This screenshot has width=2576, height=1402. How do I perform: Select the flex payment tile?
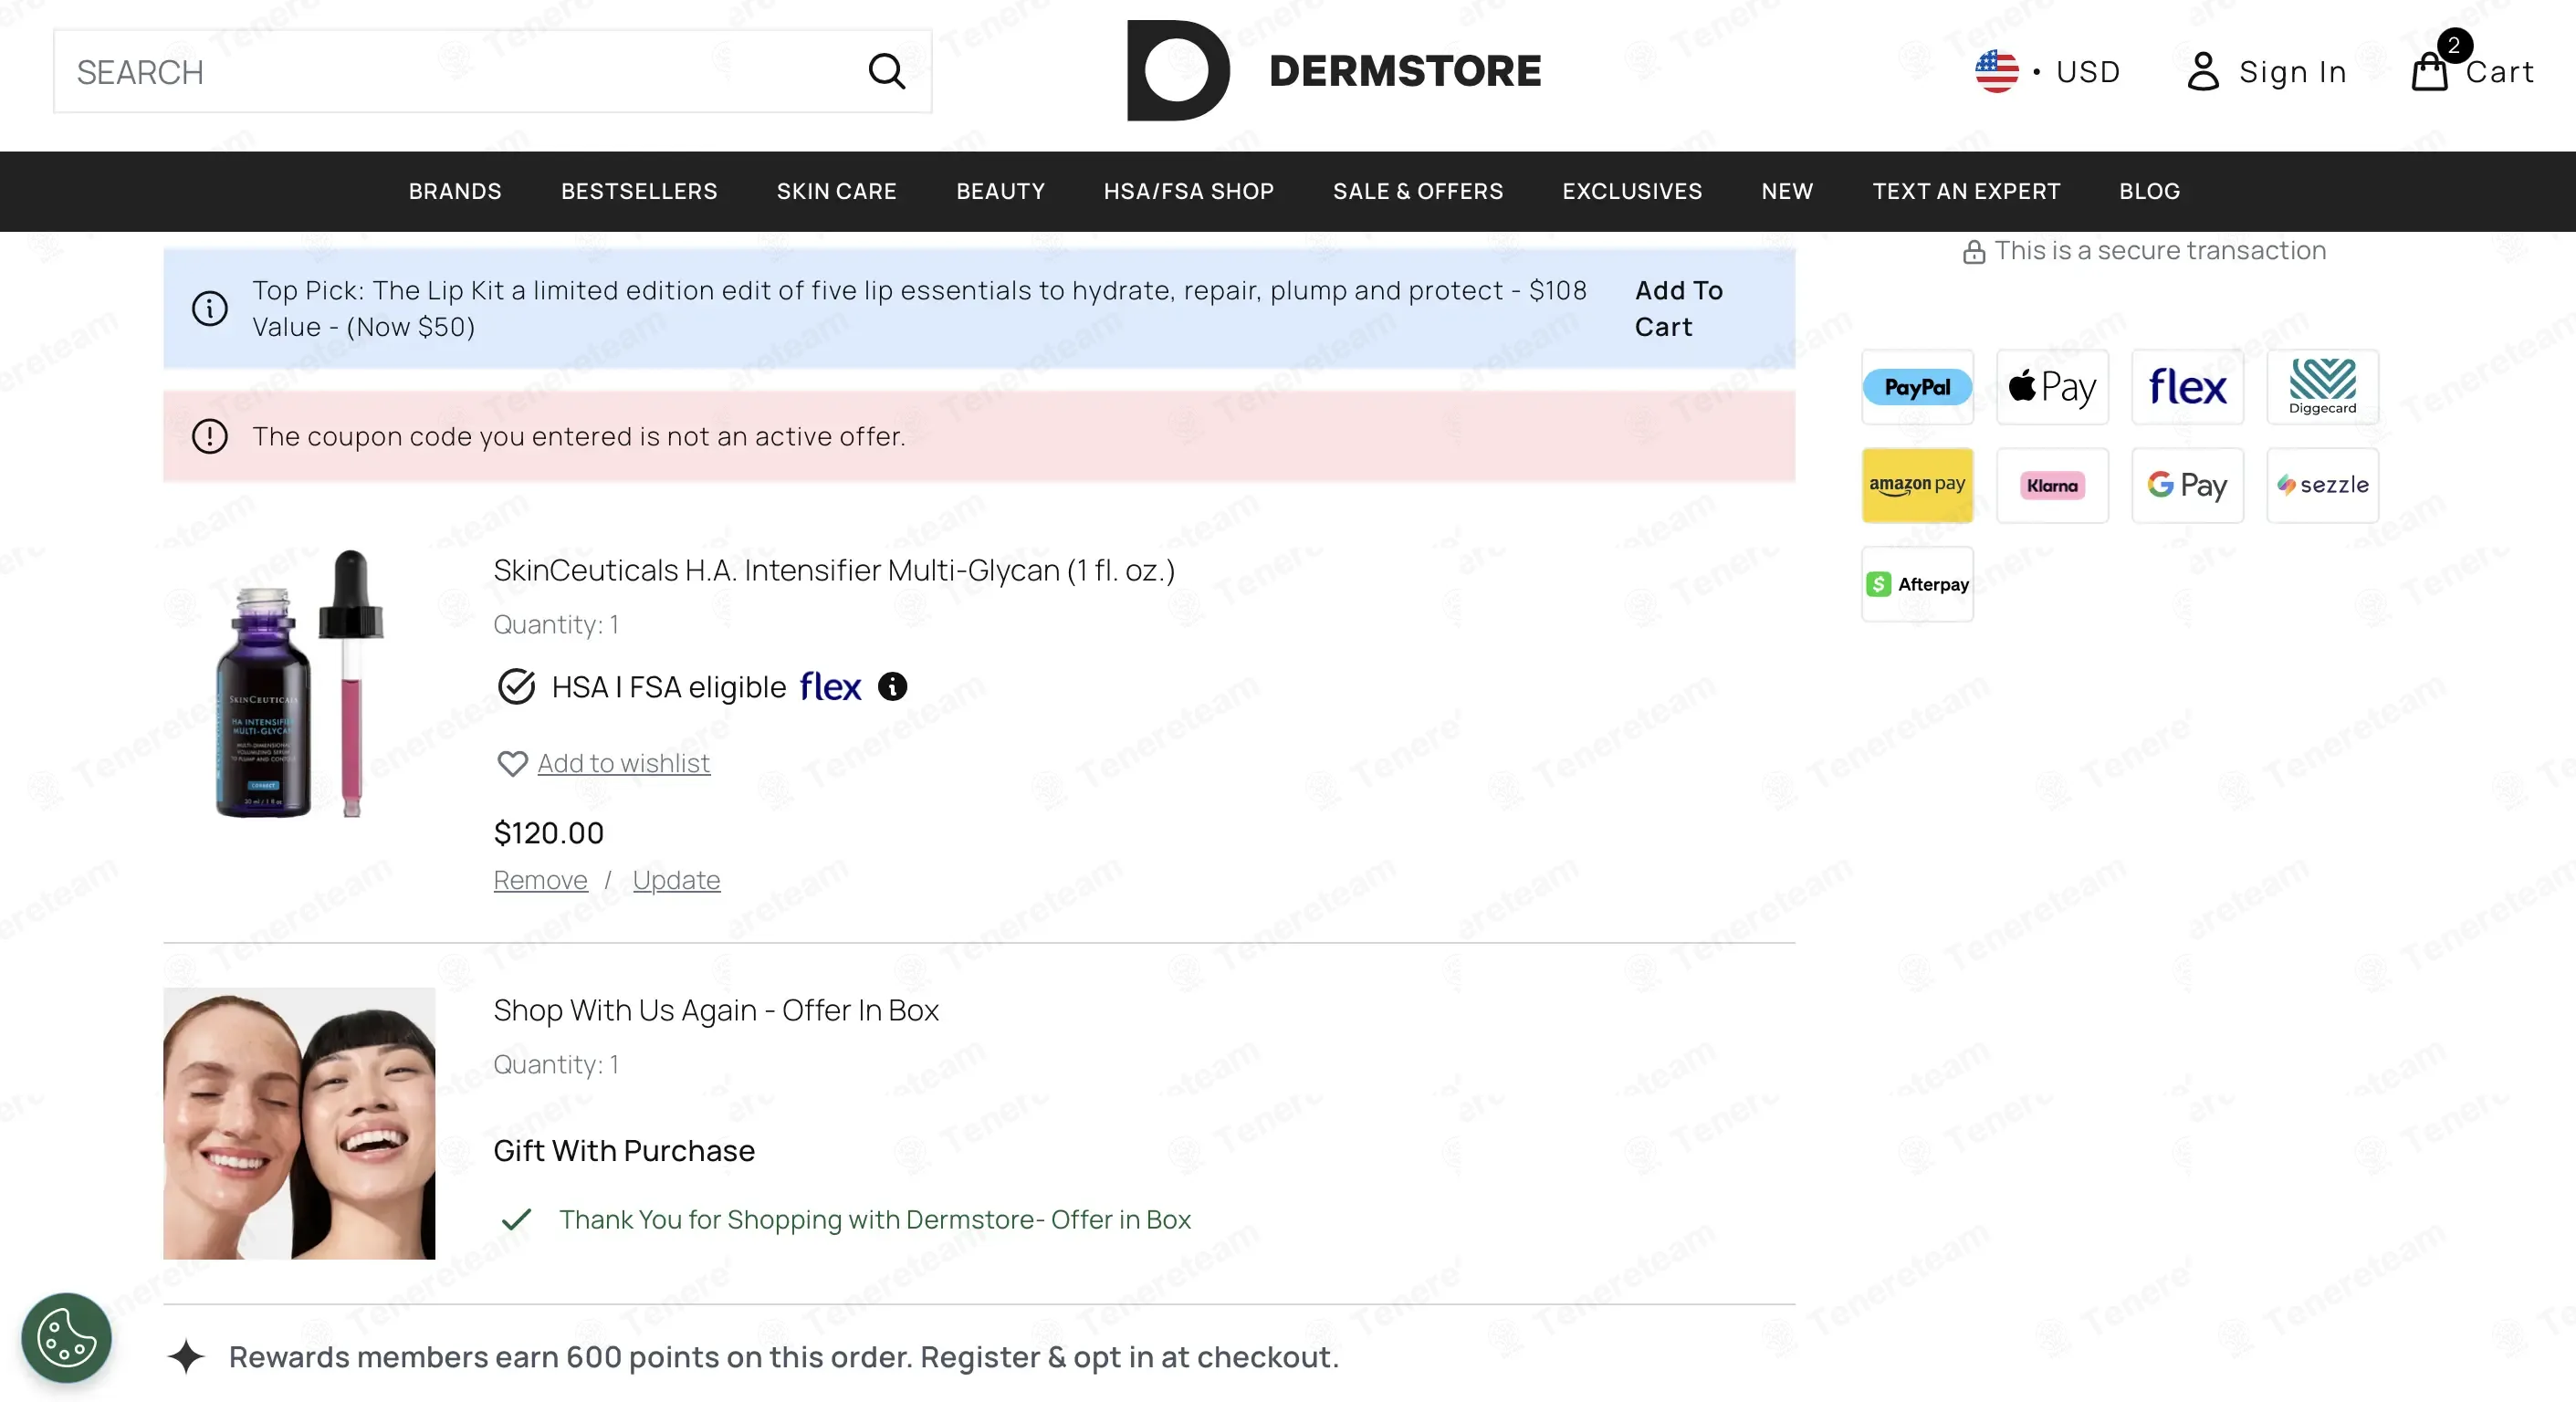click(2187, 387)
